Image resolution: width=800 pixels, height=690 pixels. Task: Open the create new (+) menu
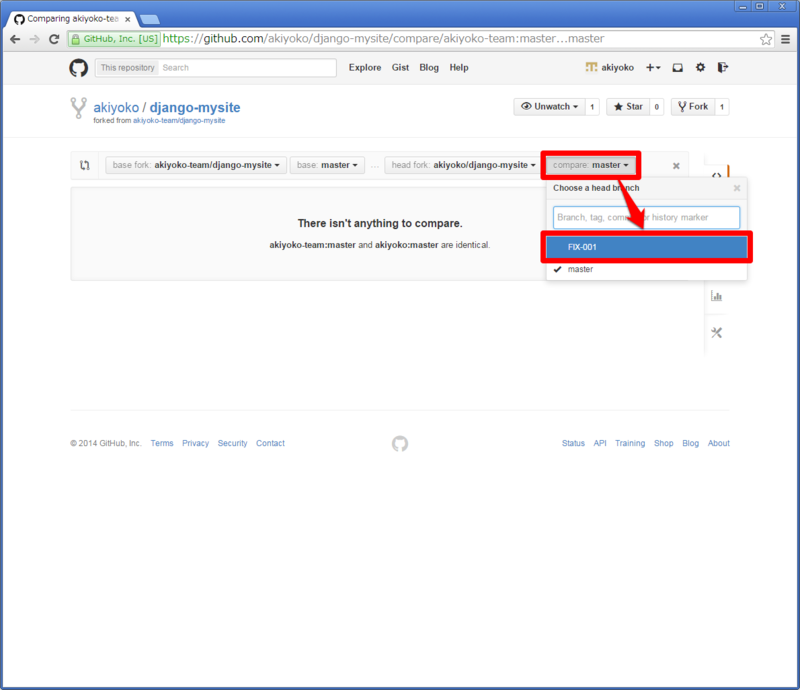(653, 67)
